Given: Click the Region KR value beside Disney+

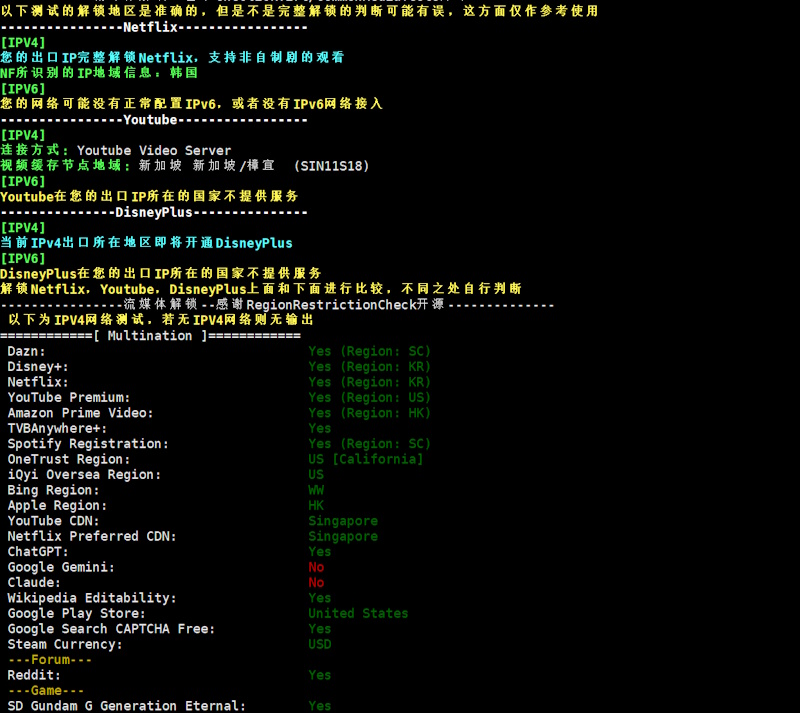Looking at the screenshot, I should click(369, 367).
